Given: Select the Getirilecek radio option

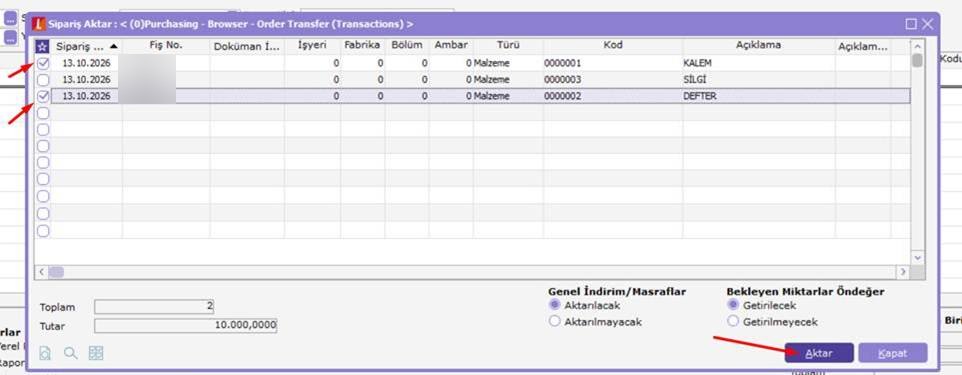Looking at the screenshot, I should (x=733, y=305).
